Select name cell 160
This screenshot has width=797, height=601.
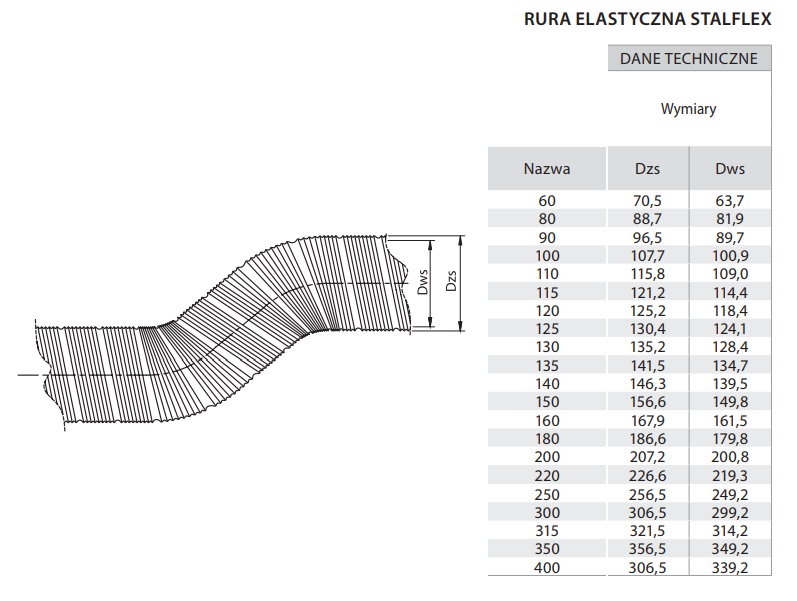tap(547, 421)
